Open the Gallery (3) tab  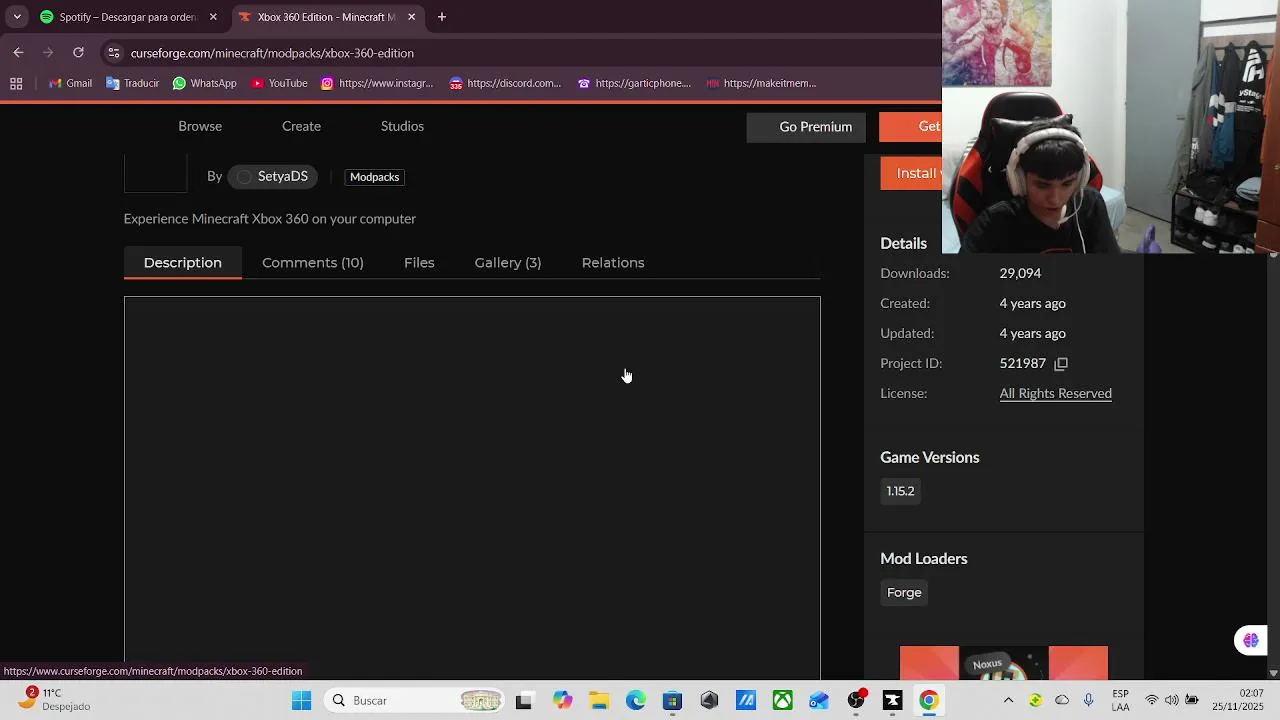coord(508,262)
